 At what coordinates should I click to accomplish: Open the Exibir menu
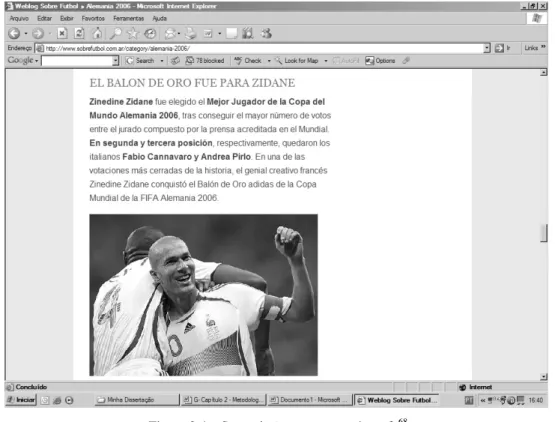point(67,18)
